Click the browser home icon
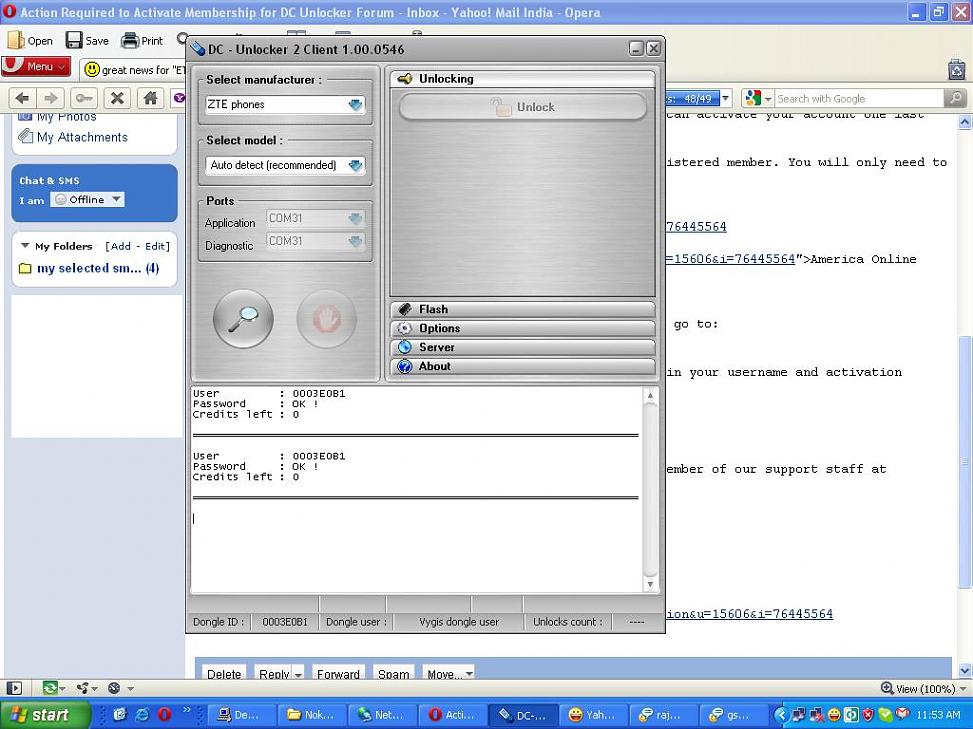This screenshot has height=729, width=973. point(150,98)
